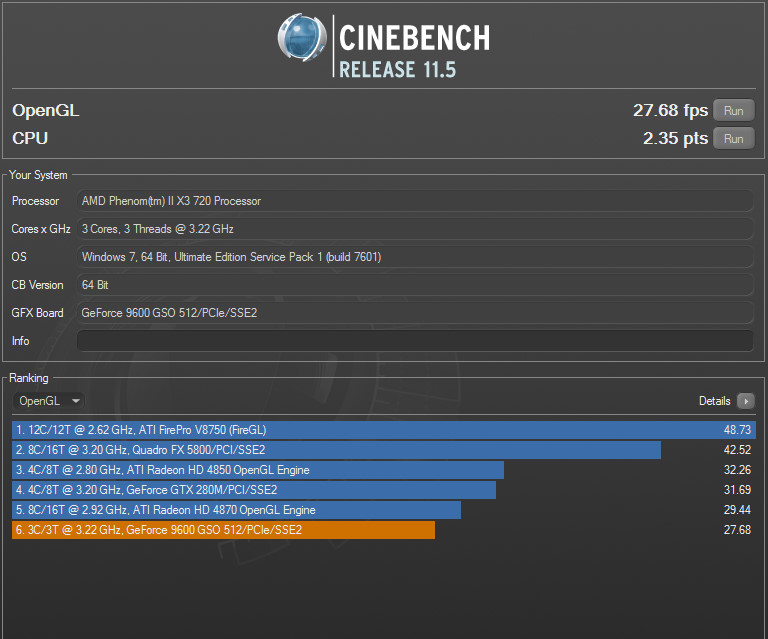Image resolution: width=768 pixels, height=639 pixels.
Task: Click the CPU 2.35 pts score
Action: tap(674, 139)
